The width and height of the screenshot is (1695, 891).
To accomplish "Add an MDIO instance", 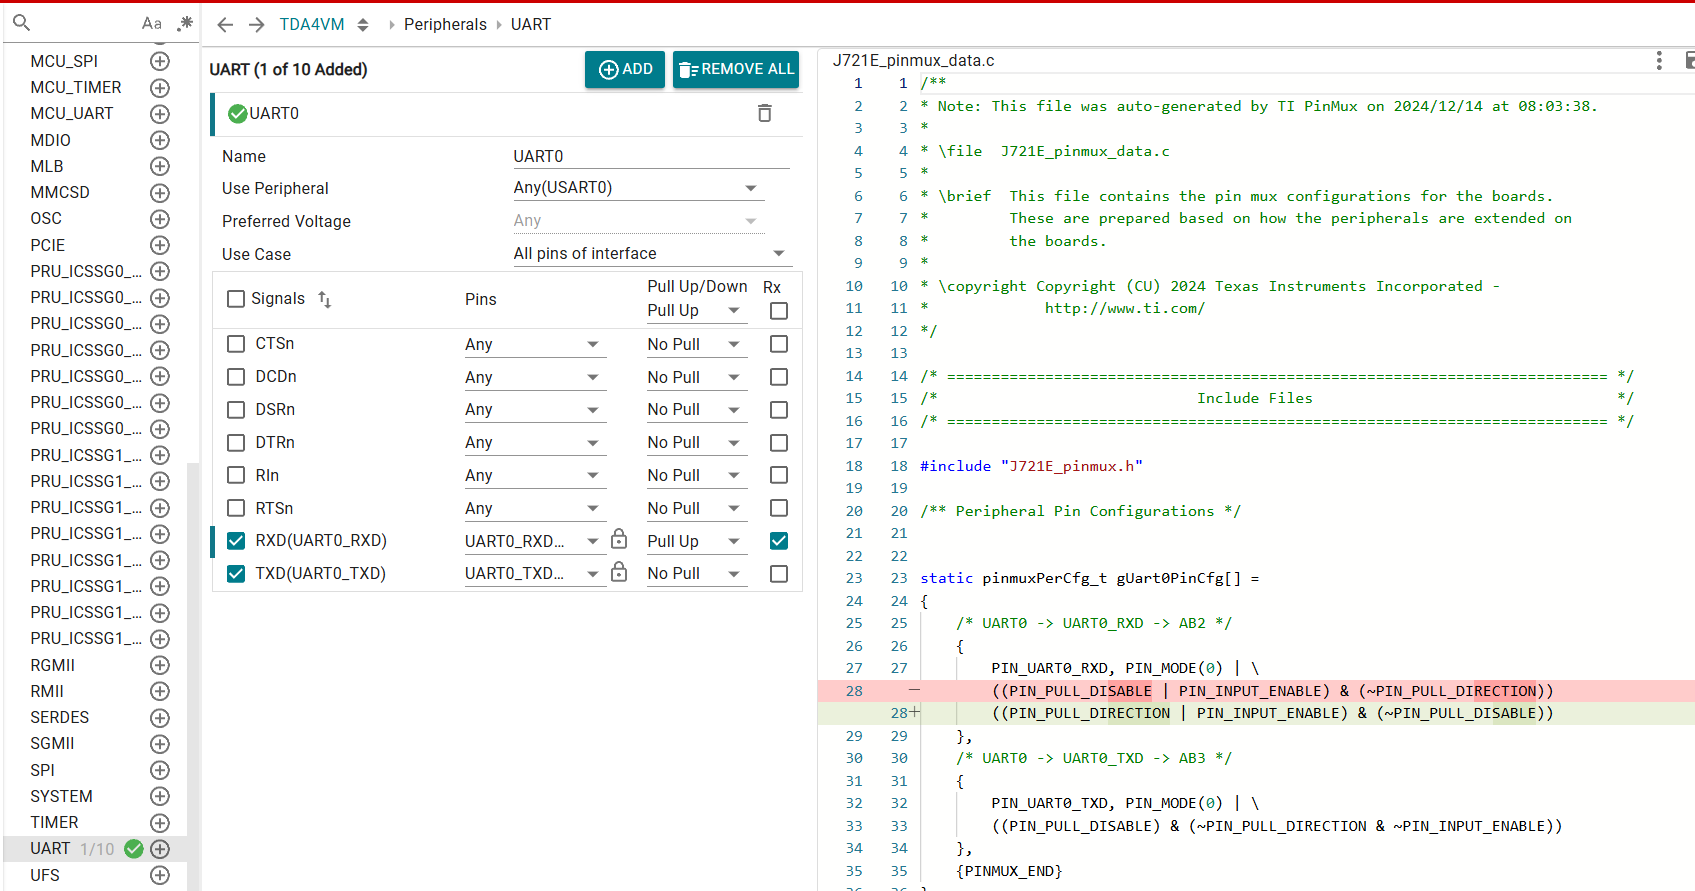I will pos(160,140).
